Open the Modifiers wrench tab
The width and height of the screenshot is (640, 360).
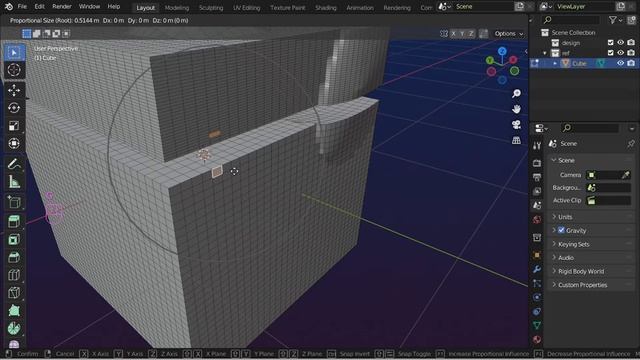click(x=537, y=269)
